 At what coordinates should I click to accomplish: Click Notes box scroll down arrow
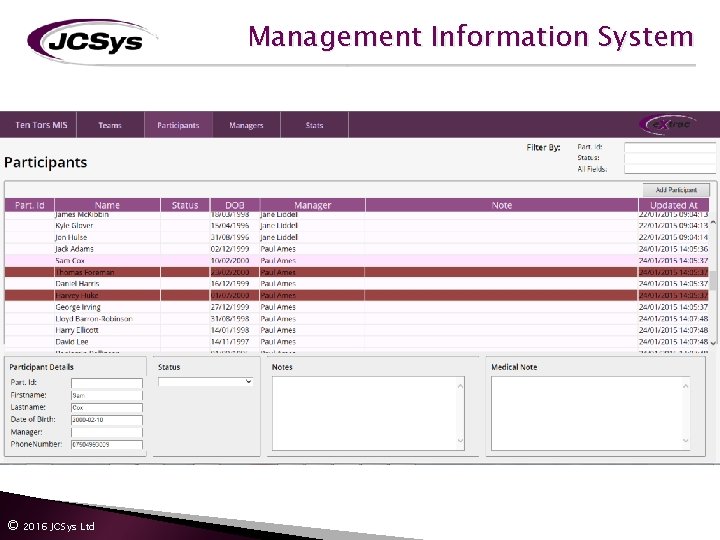pyautogui.click(x=460, y=441)
